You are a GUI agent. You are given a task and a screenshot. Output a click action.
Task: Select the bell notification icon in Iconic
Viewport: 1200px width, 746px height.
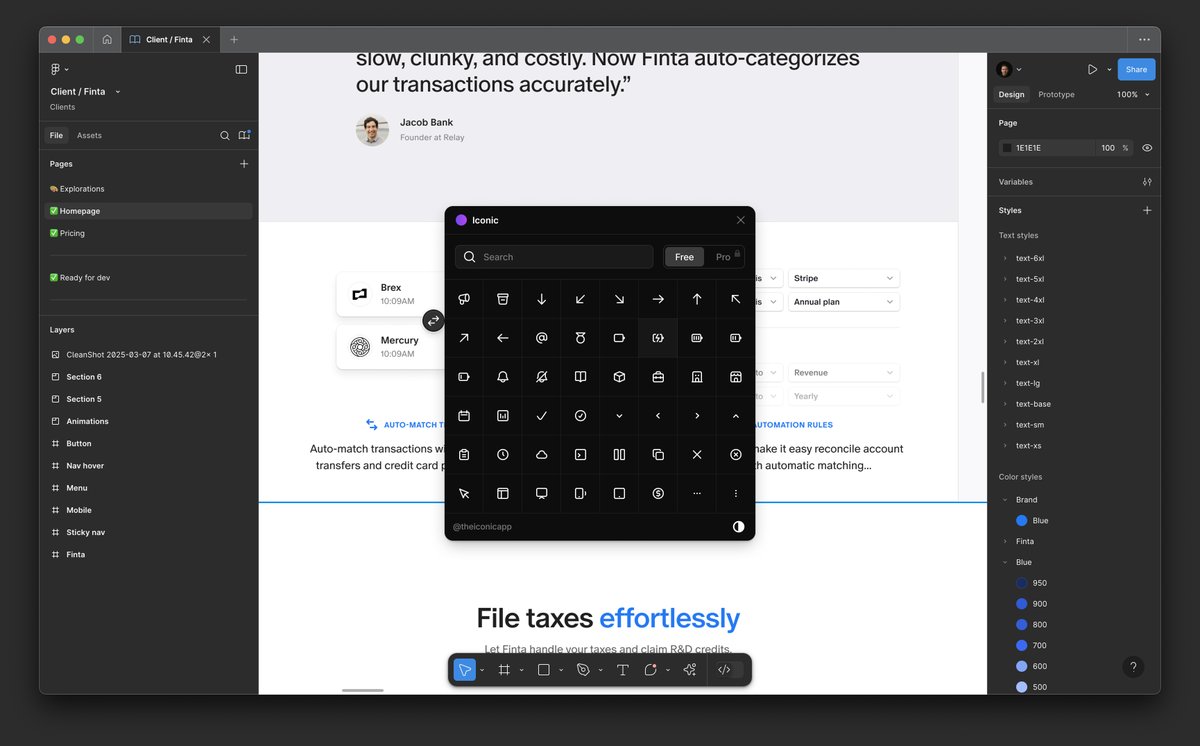[x=503, y=377]
